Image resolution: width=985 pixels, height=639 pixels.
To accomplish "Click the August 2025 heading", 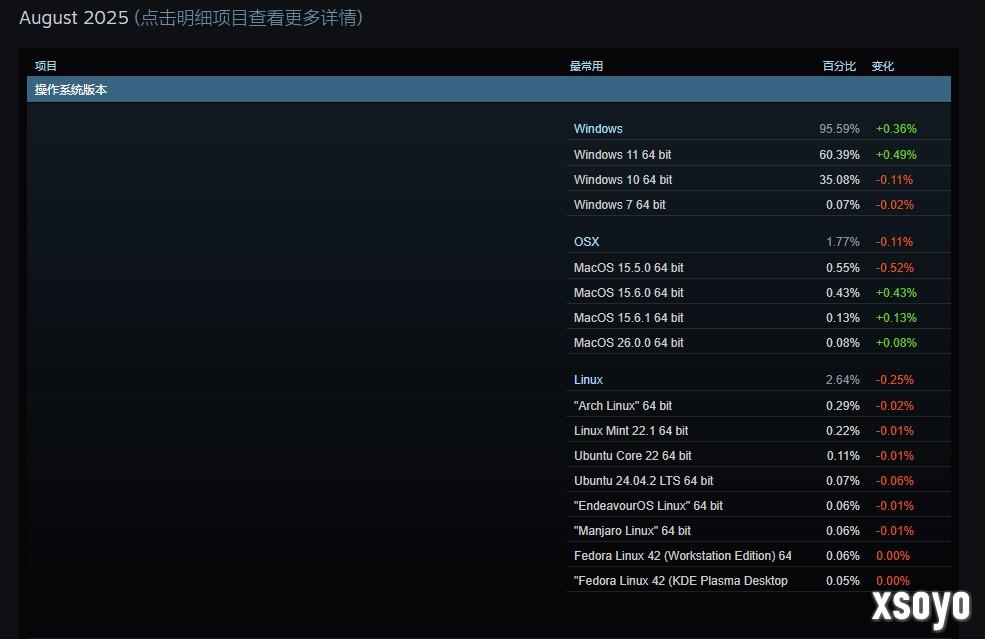I will tap(73, 18).
